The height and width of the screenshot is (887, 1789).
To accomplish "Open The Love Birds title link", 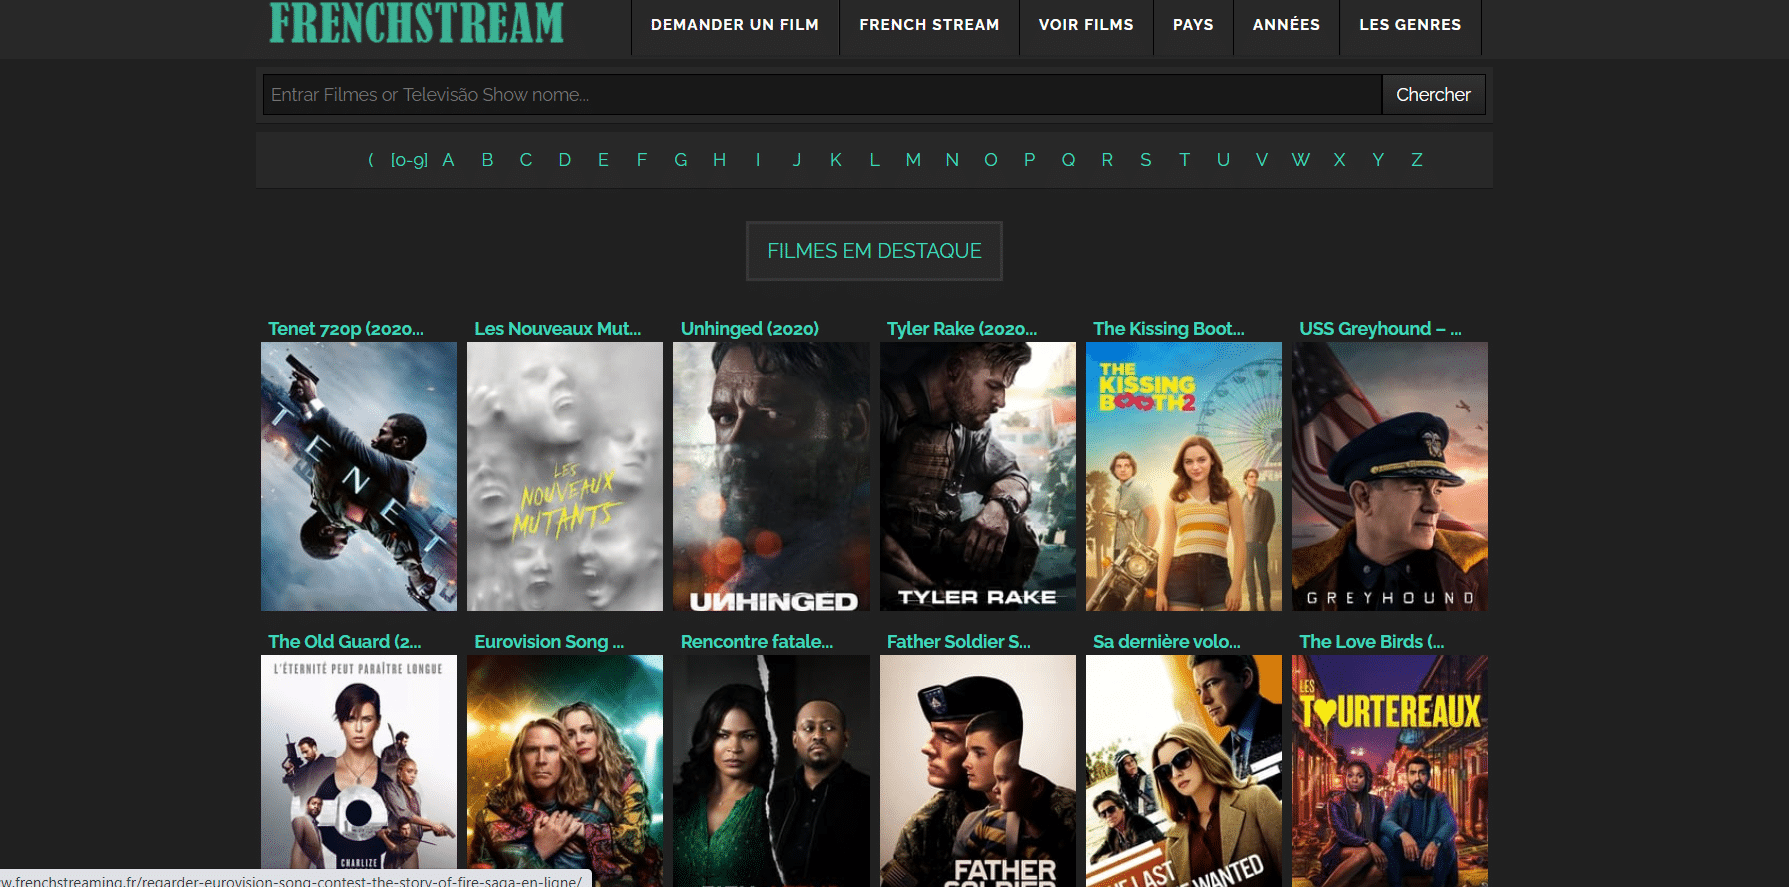I will click(1372, 642).
